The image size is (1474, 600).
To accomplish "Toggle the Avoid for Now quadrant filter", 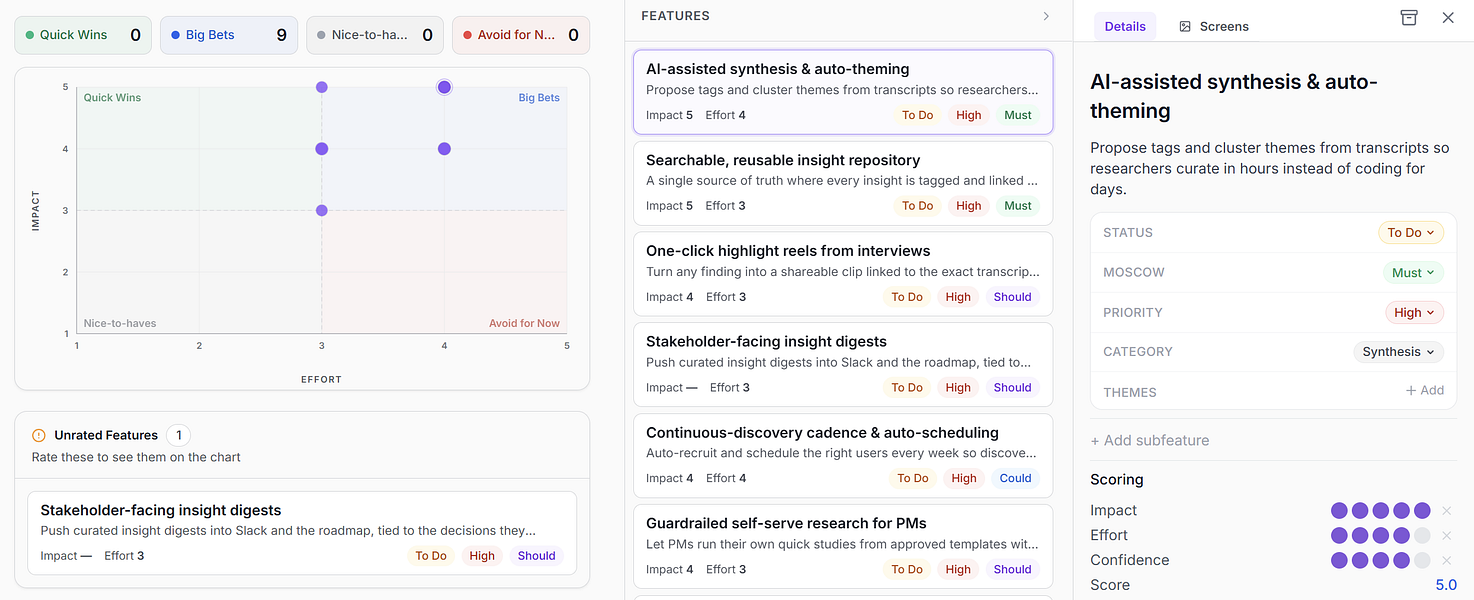I will coord(521,35).
